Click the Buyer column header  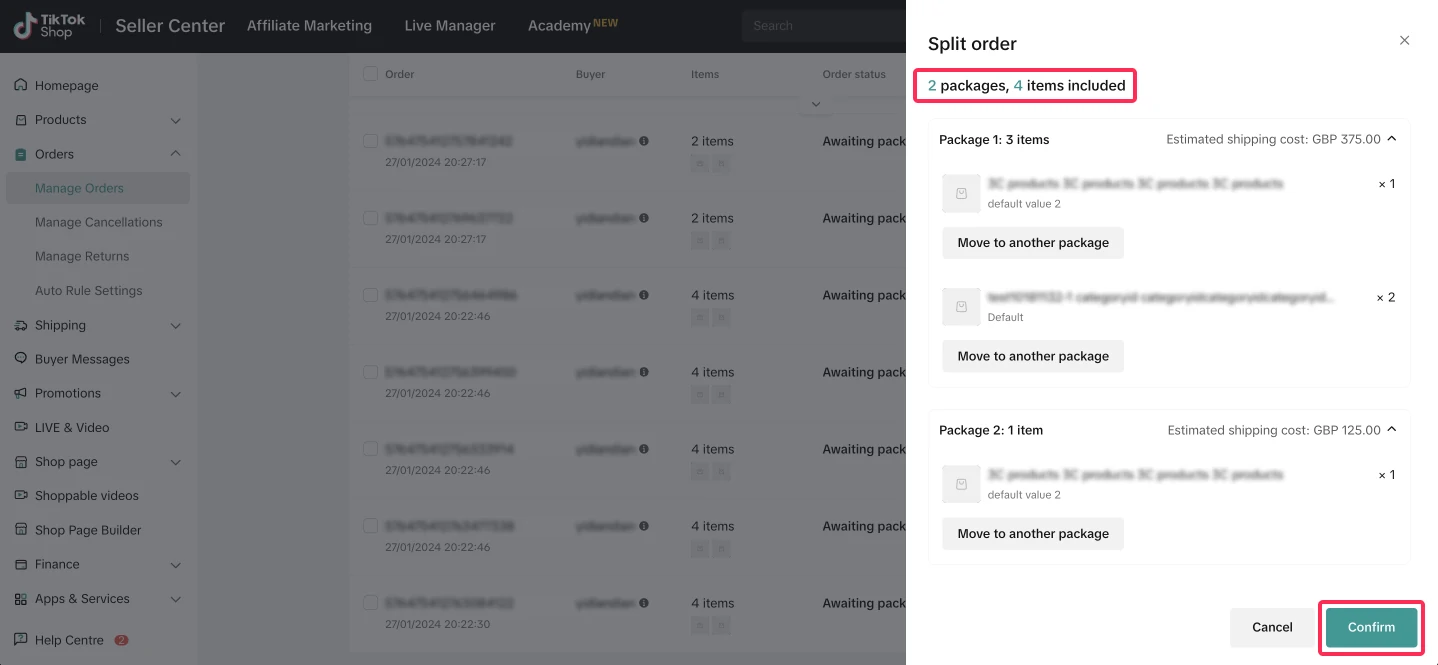[x=590, y=74]
